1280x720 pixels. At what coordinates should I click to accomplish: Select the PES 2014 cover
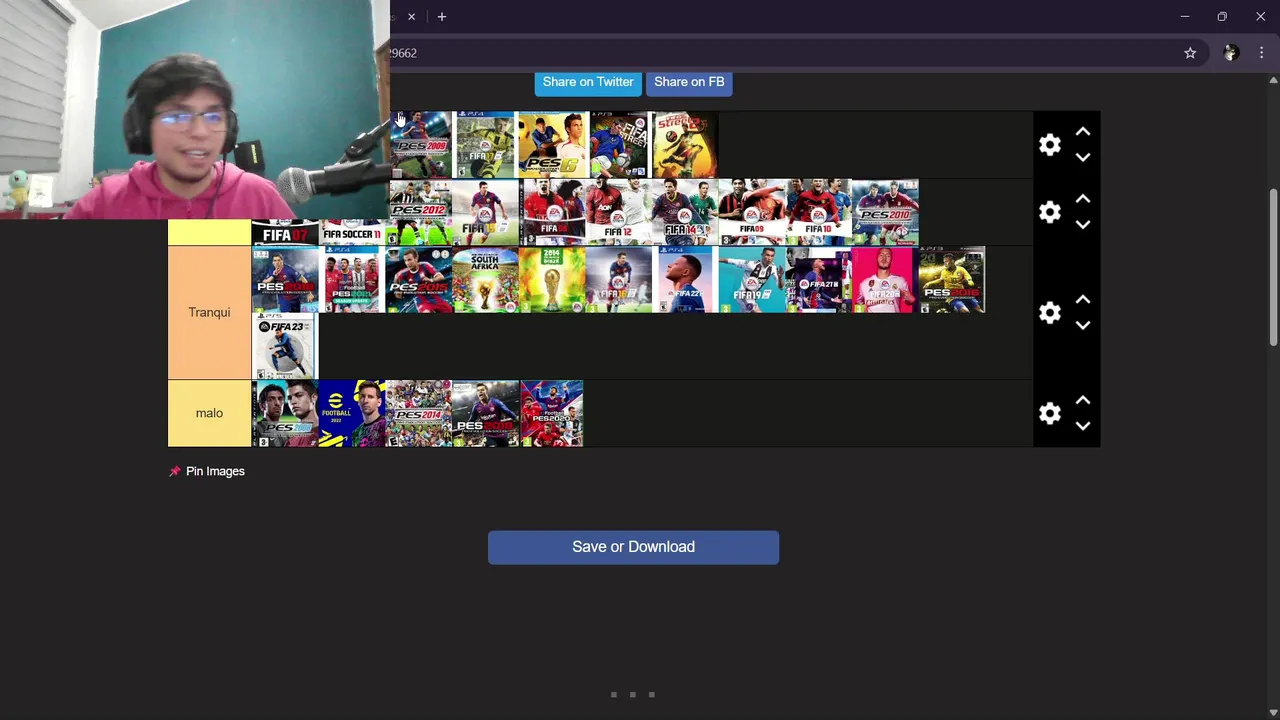point(418,413)
